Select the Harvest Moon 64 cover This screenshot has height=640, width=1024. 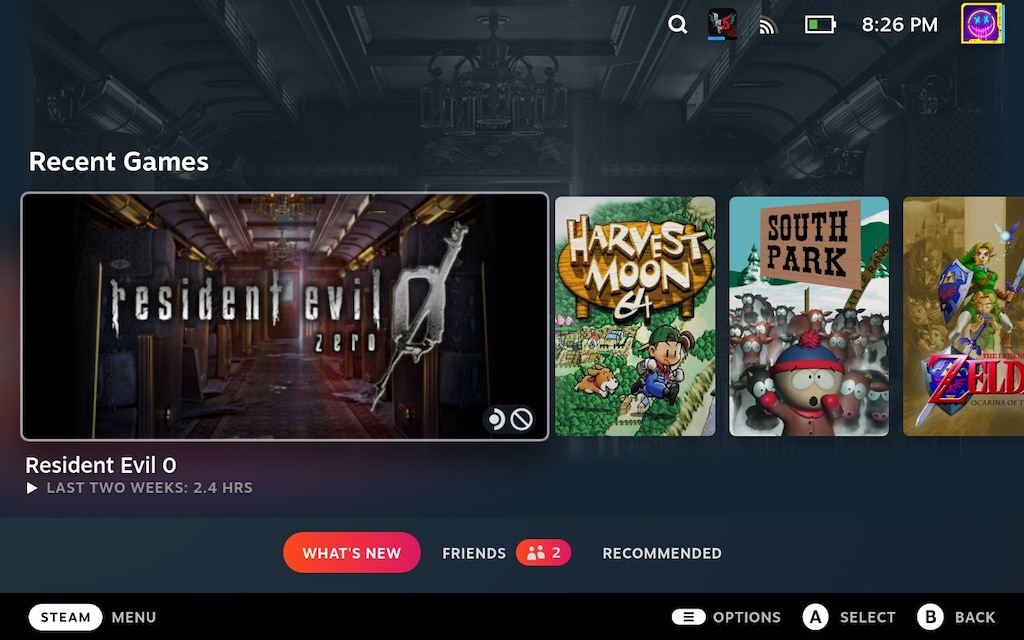click(635, 316)
